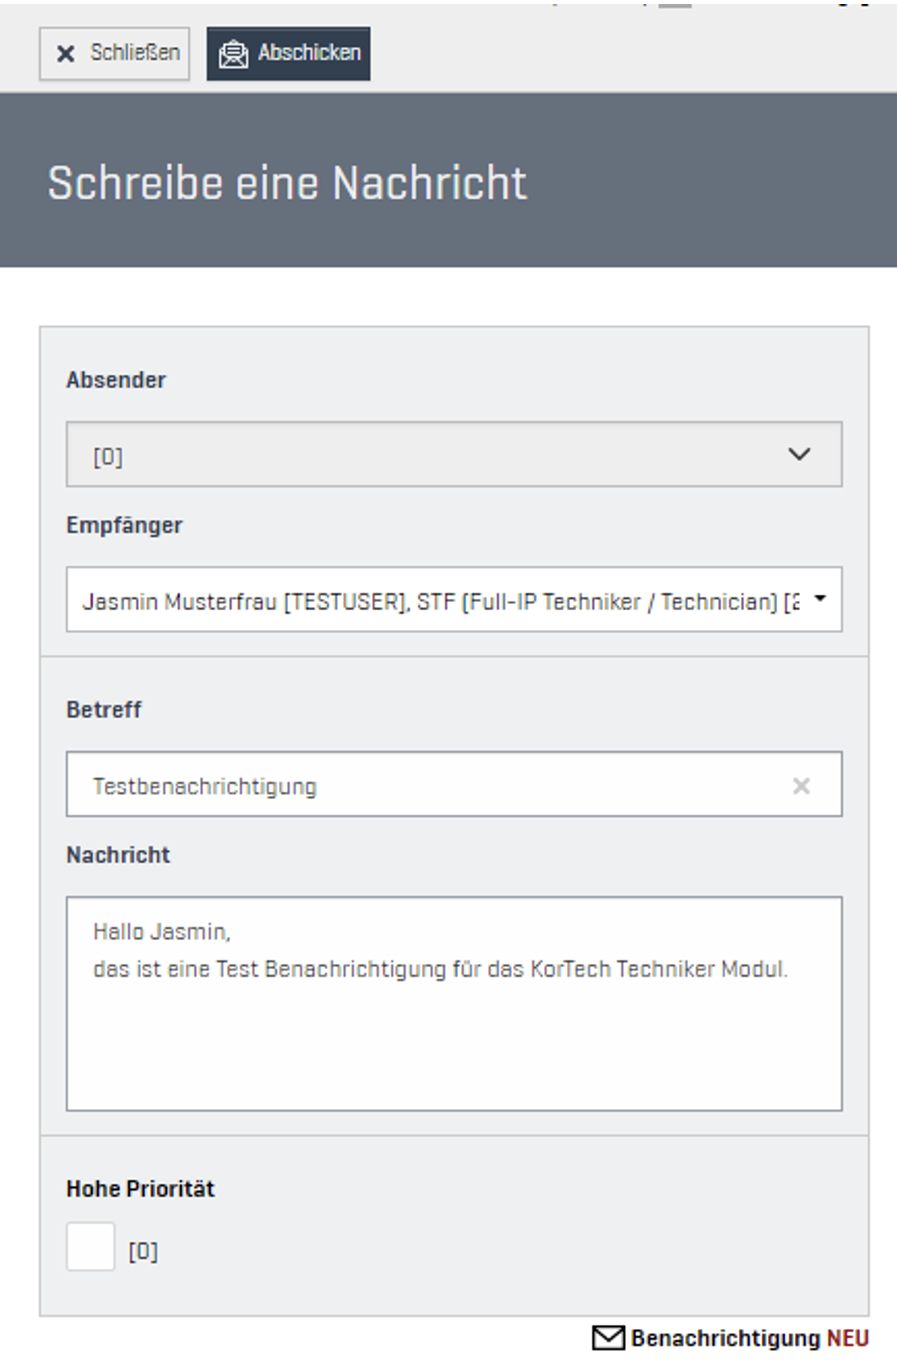Screen dimensions: 898x1362
Task: Open the Benachrichtigung NEU link
Action: pos(749,1338)
